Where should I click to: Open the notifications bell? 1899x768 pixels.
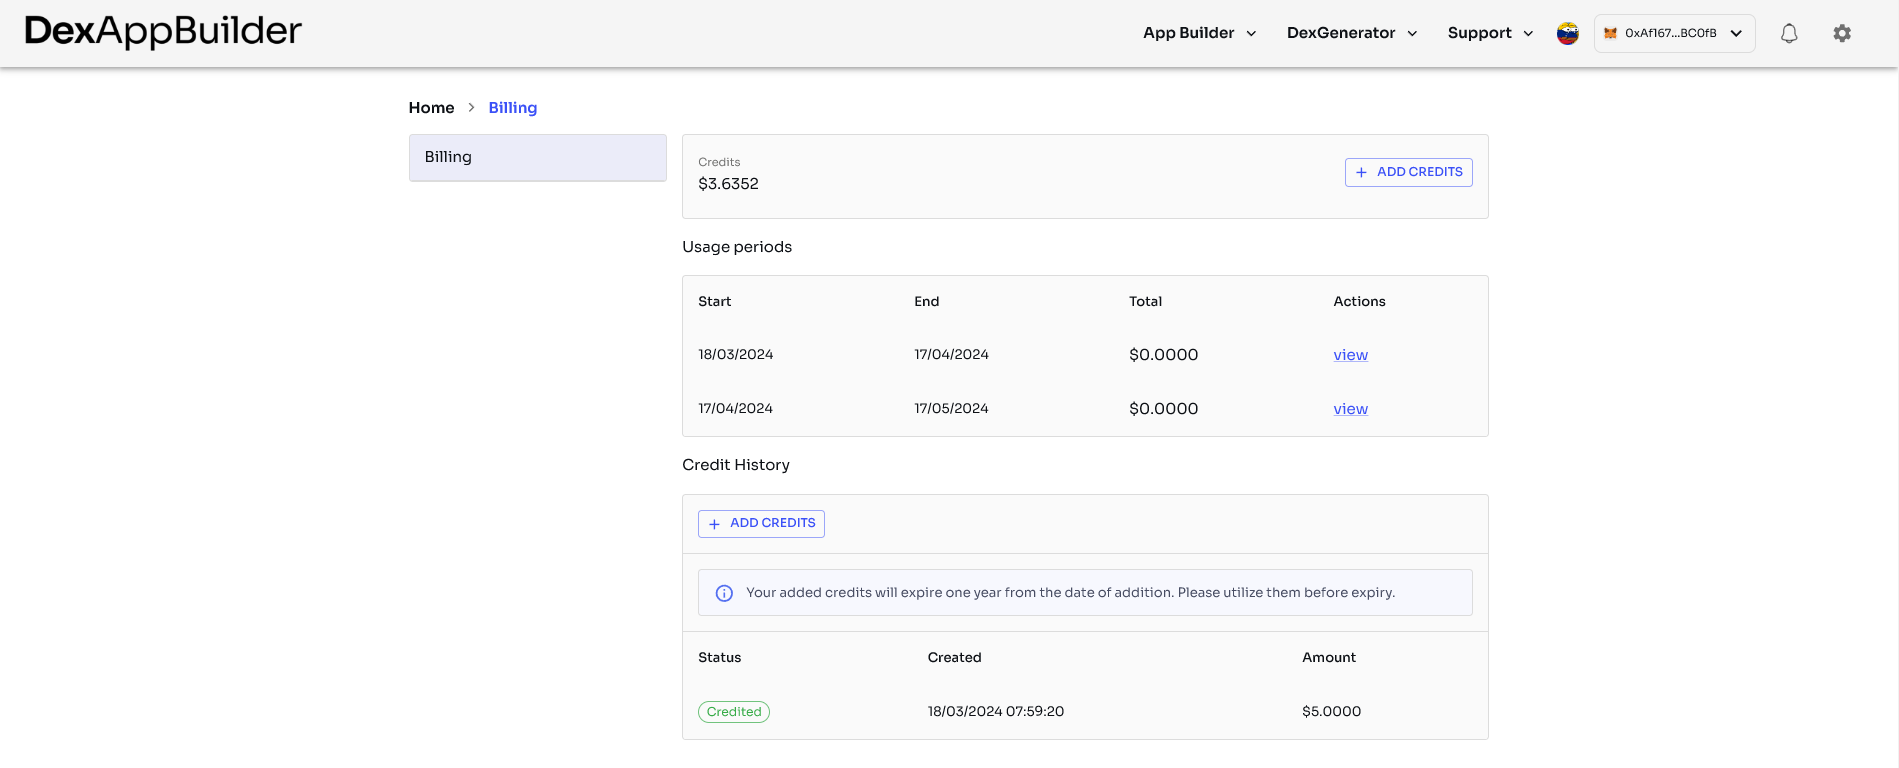click(1788, 33)
